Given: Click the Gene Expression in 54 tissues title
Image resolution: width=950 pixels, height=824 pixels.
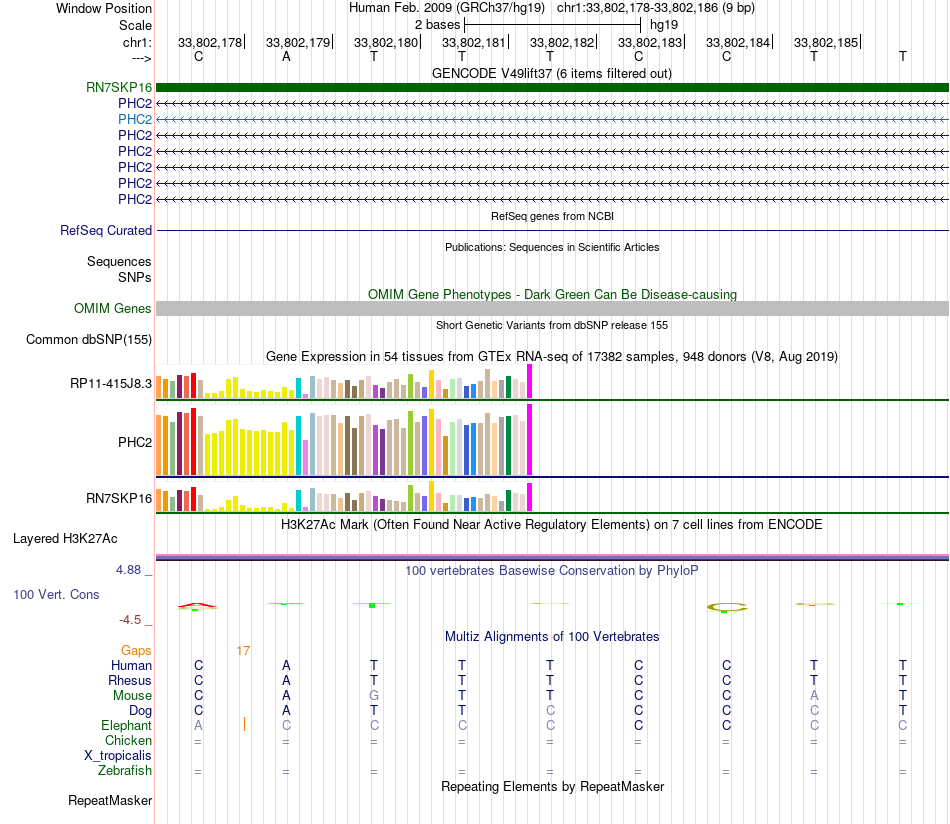Looking at the screenshot, I should point(552,356).
